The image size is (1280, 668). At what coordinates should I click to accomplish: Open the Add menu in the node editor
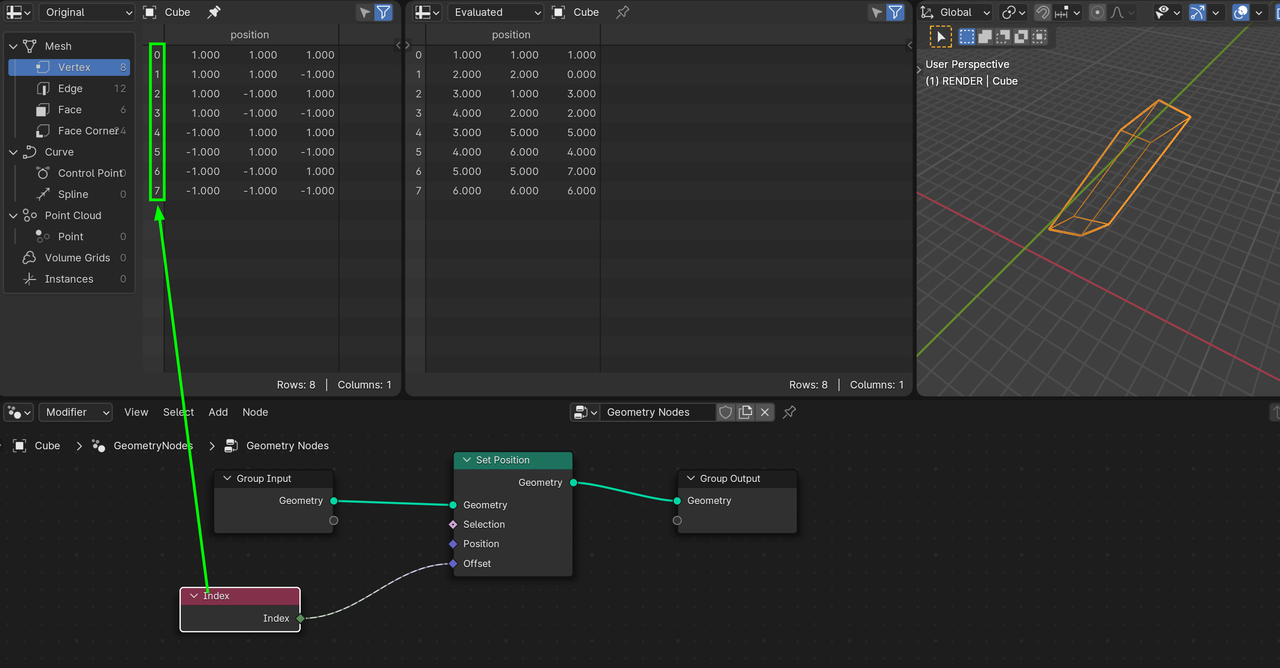[218, 412]
